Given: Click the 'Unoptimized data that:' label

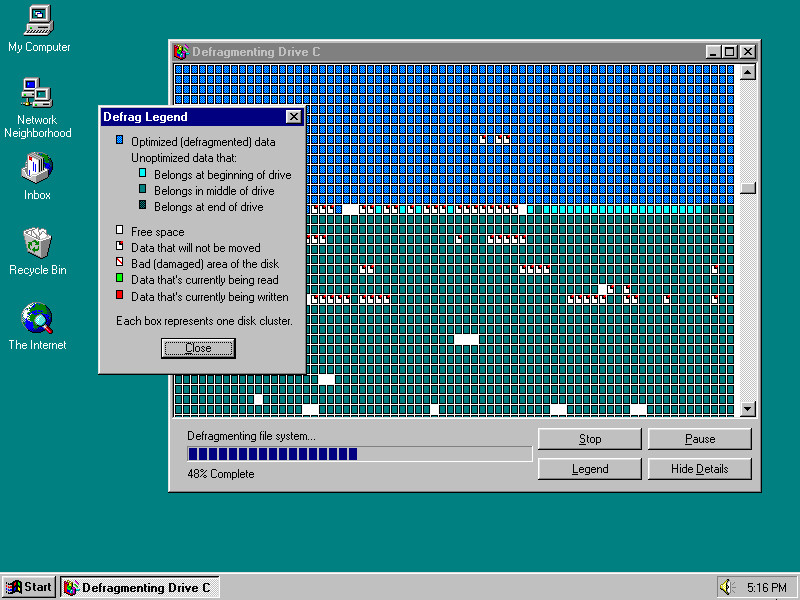Looking at the screenshot, I should (x=184, y=158).
